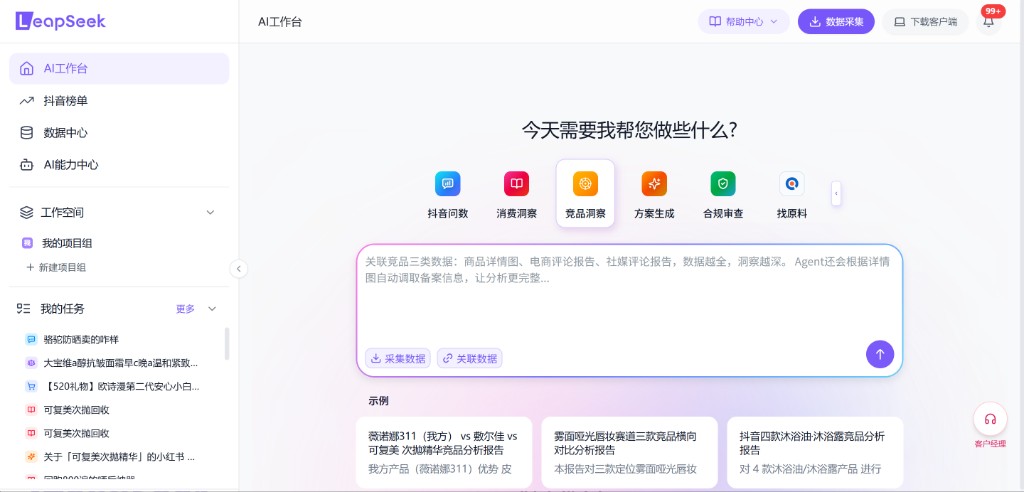Click the 关联数据 chip

tap(470, 358)
